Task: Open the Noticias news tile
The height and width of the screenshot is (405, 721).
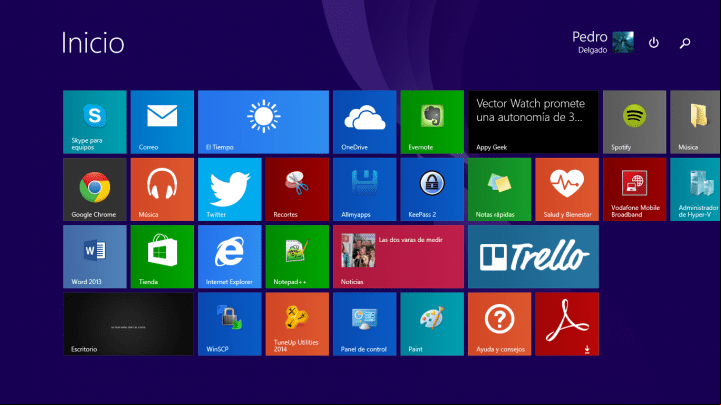Action: coord(398,257)
